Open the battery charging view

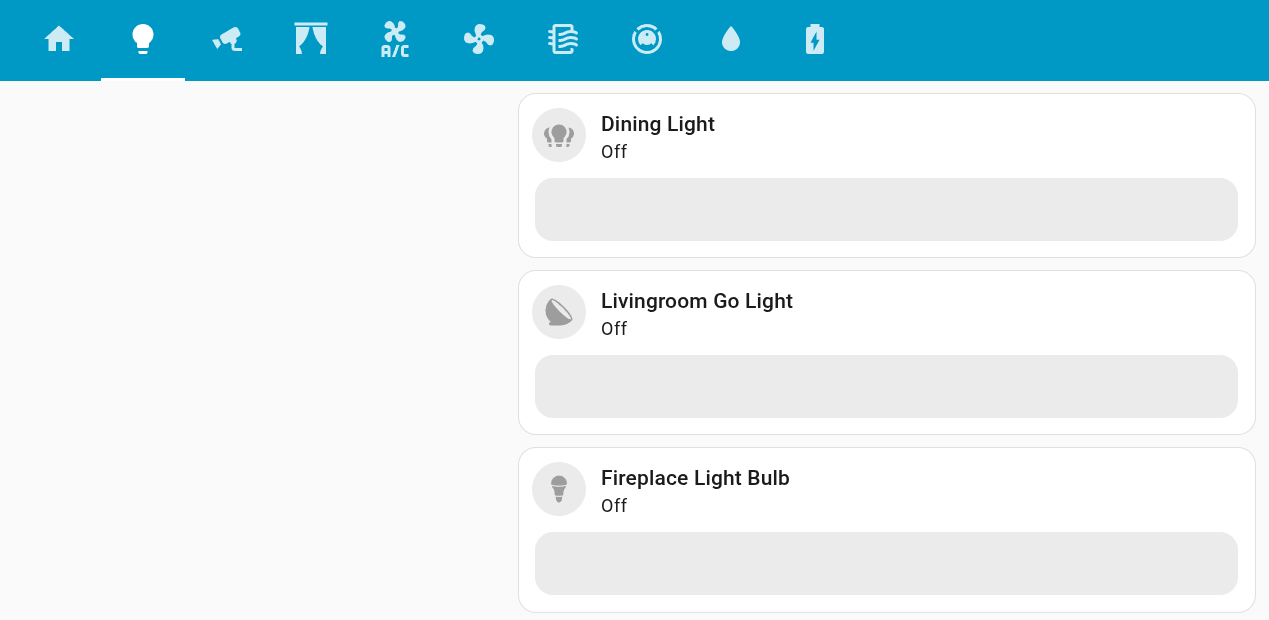click(815, 40)
